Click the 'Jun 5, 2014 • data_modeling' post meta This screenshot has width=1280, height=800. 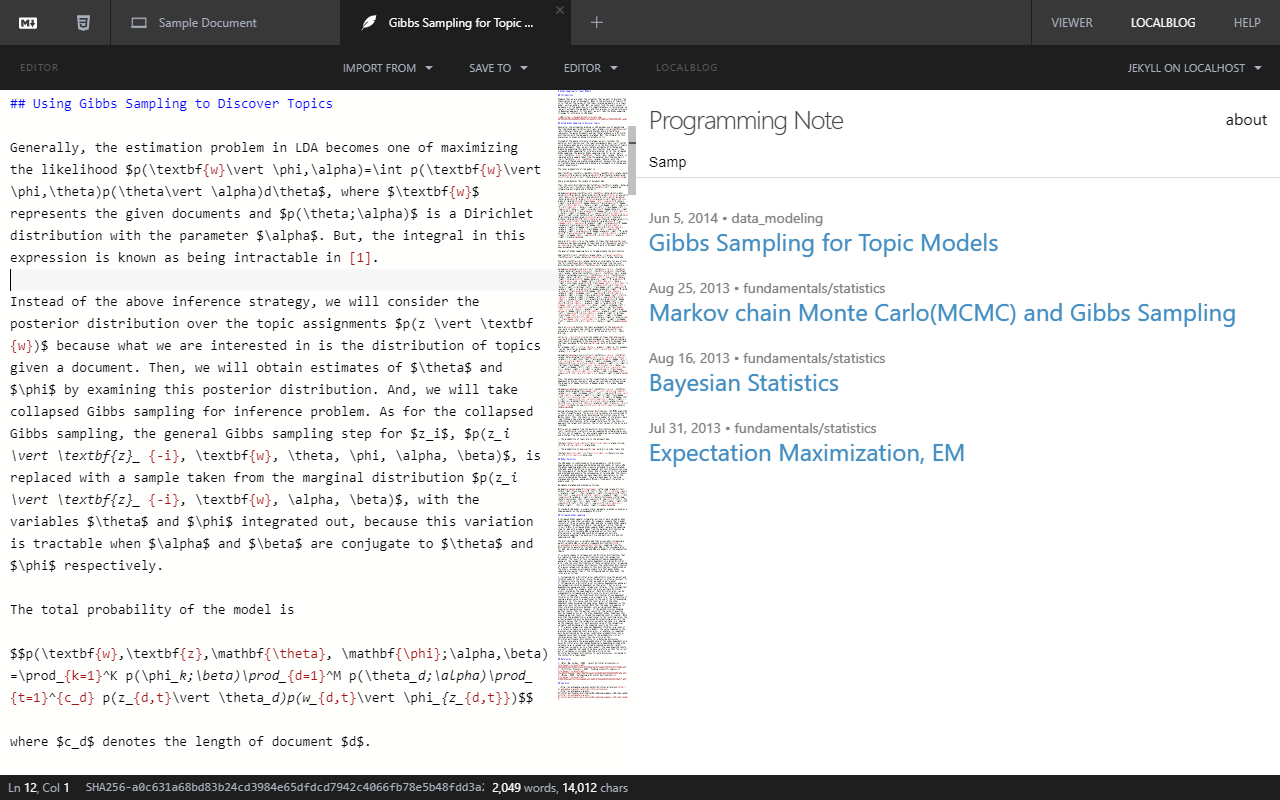736,218
